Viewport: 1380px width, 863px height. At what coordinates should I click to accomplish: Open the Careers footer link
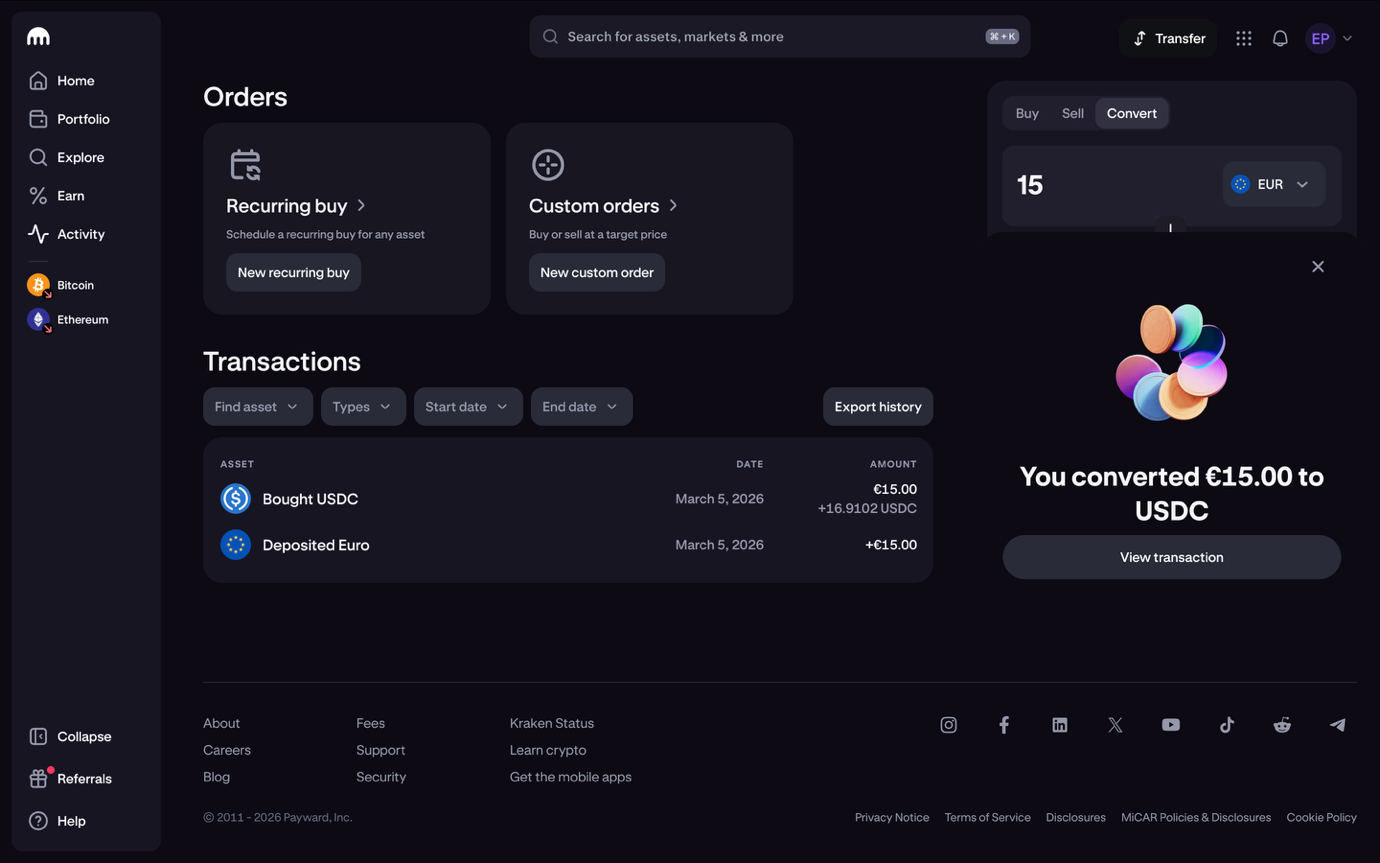click(227, 750)
